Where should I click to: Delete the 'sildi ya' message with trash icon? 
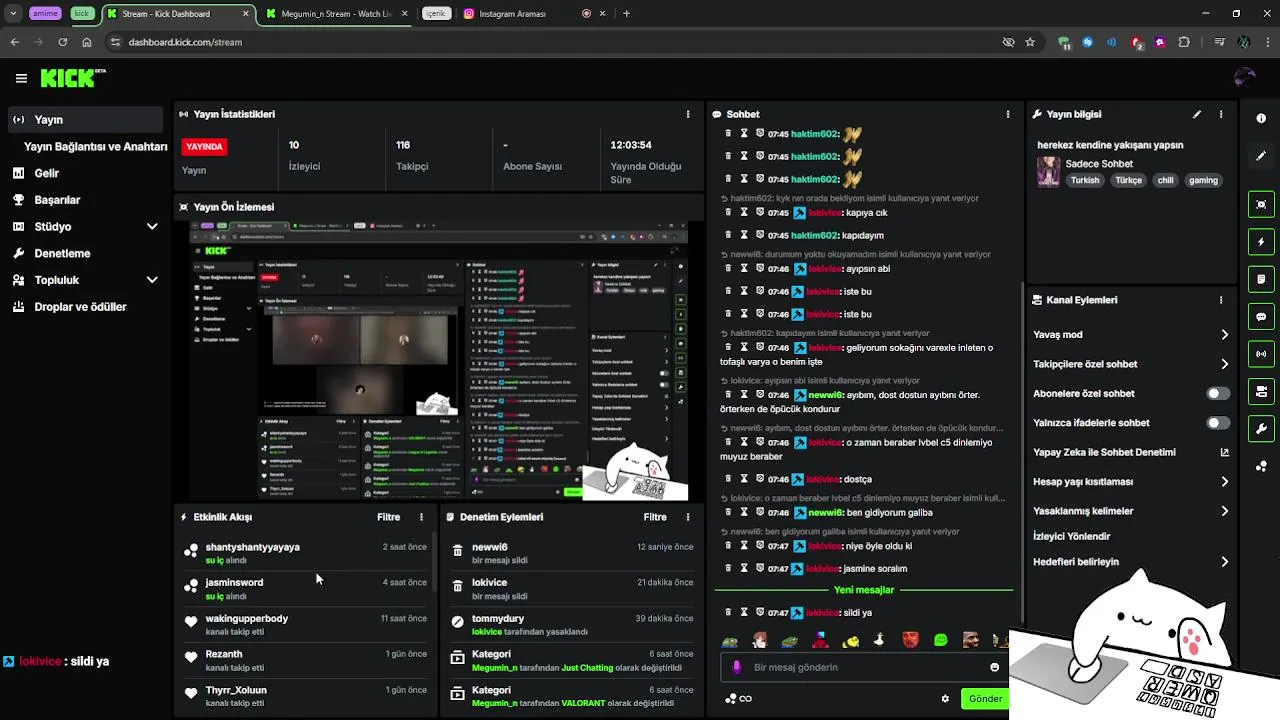728,612
